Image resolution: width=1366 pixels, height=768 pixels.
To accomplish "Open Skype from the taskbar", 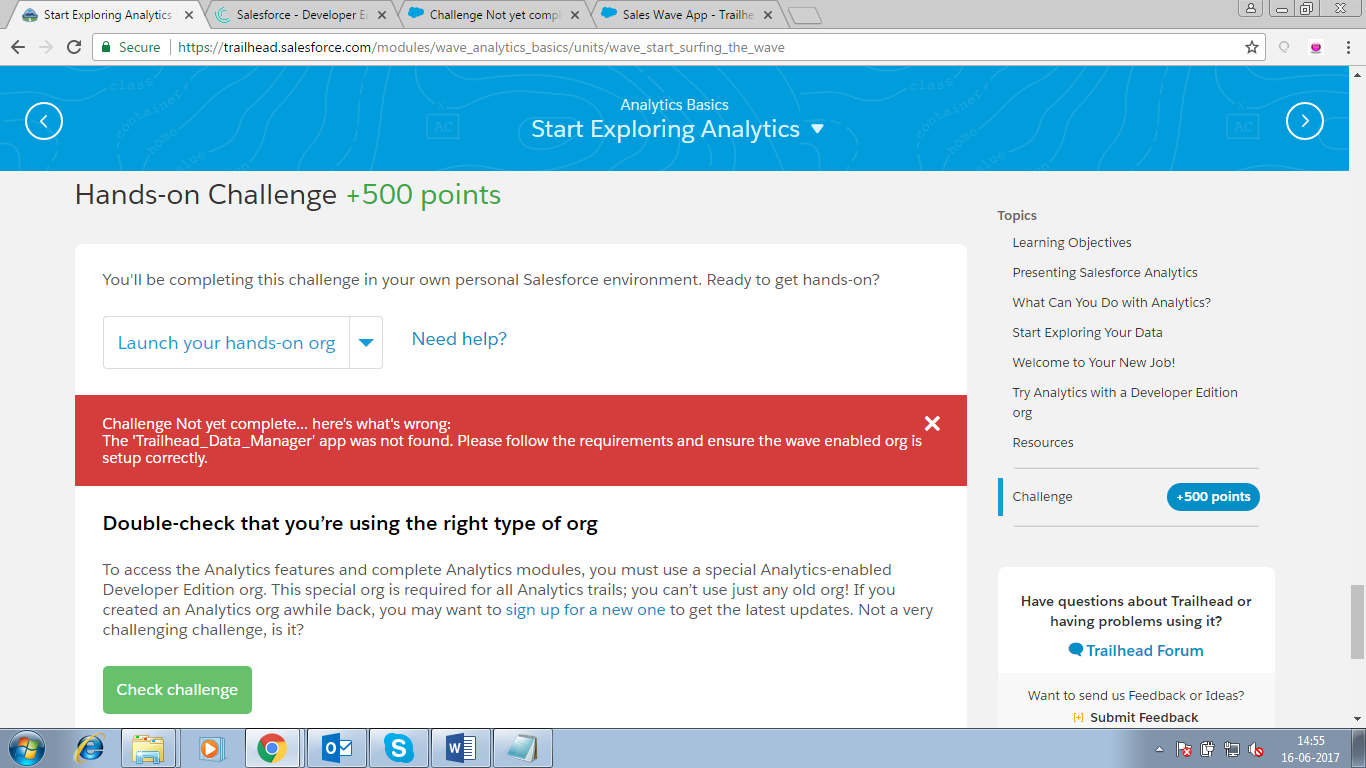I will coord(399,748).
